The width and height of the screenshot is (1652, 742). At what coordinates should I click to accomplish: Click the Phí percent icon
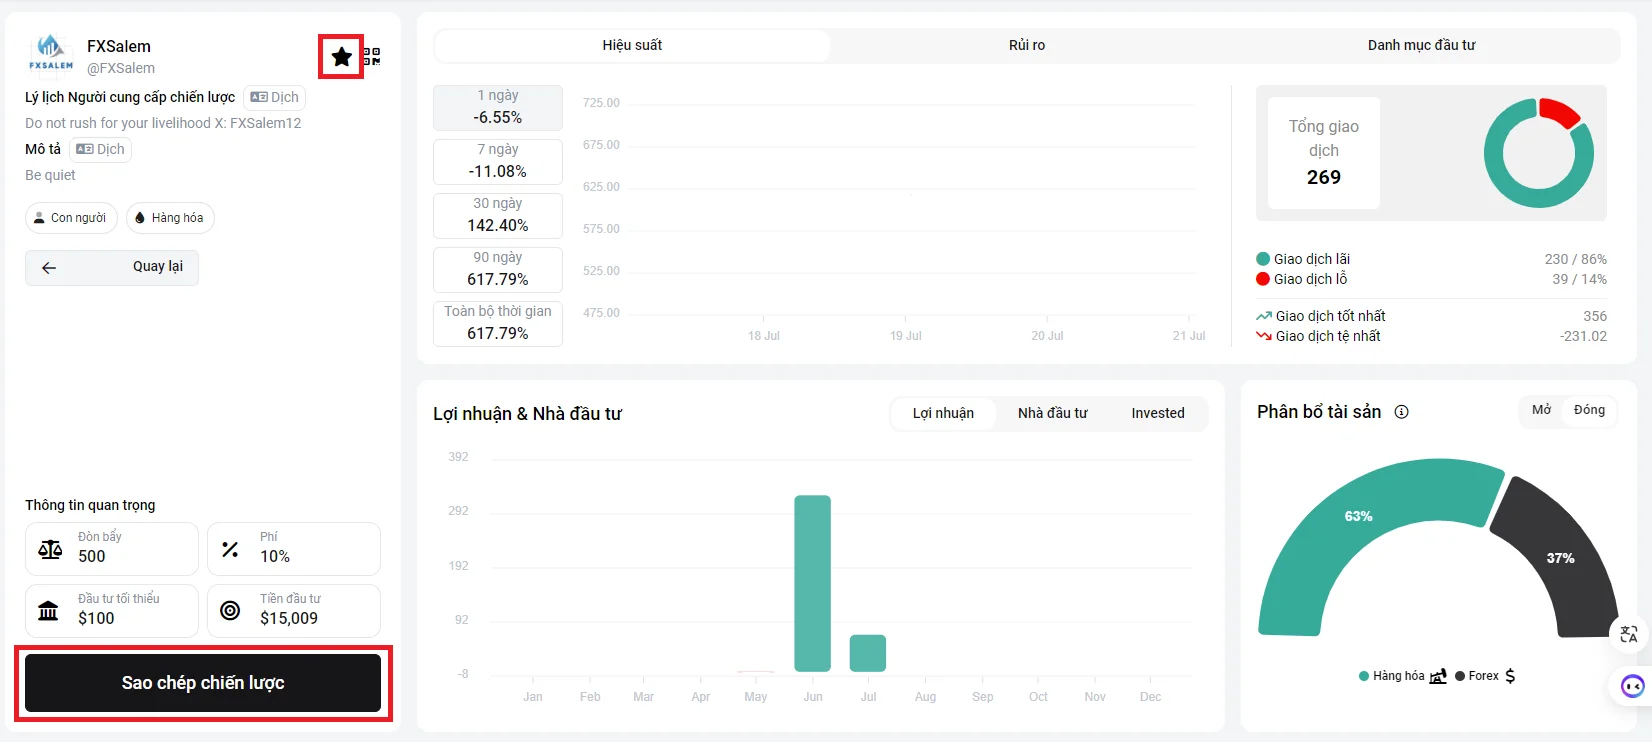click(230, 549)
